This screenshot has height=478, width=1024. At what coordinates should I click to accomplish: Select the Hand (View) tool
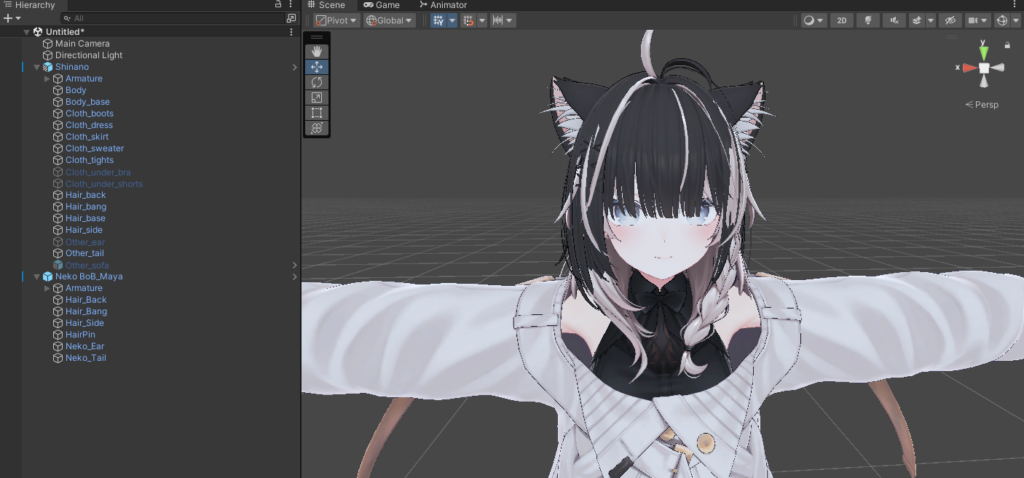point(317,51)
